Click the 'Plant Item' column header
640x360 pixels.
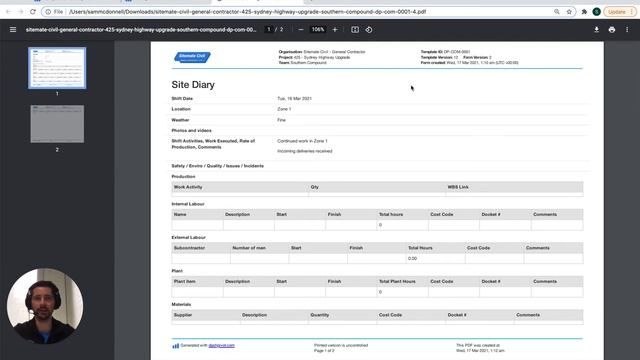click(x=184, y=281)
